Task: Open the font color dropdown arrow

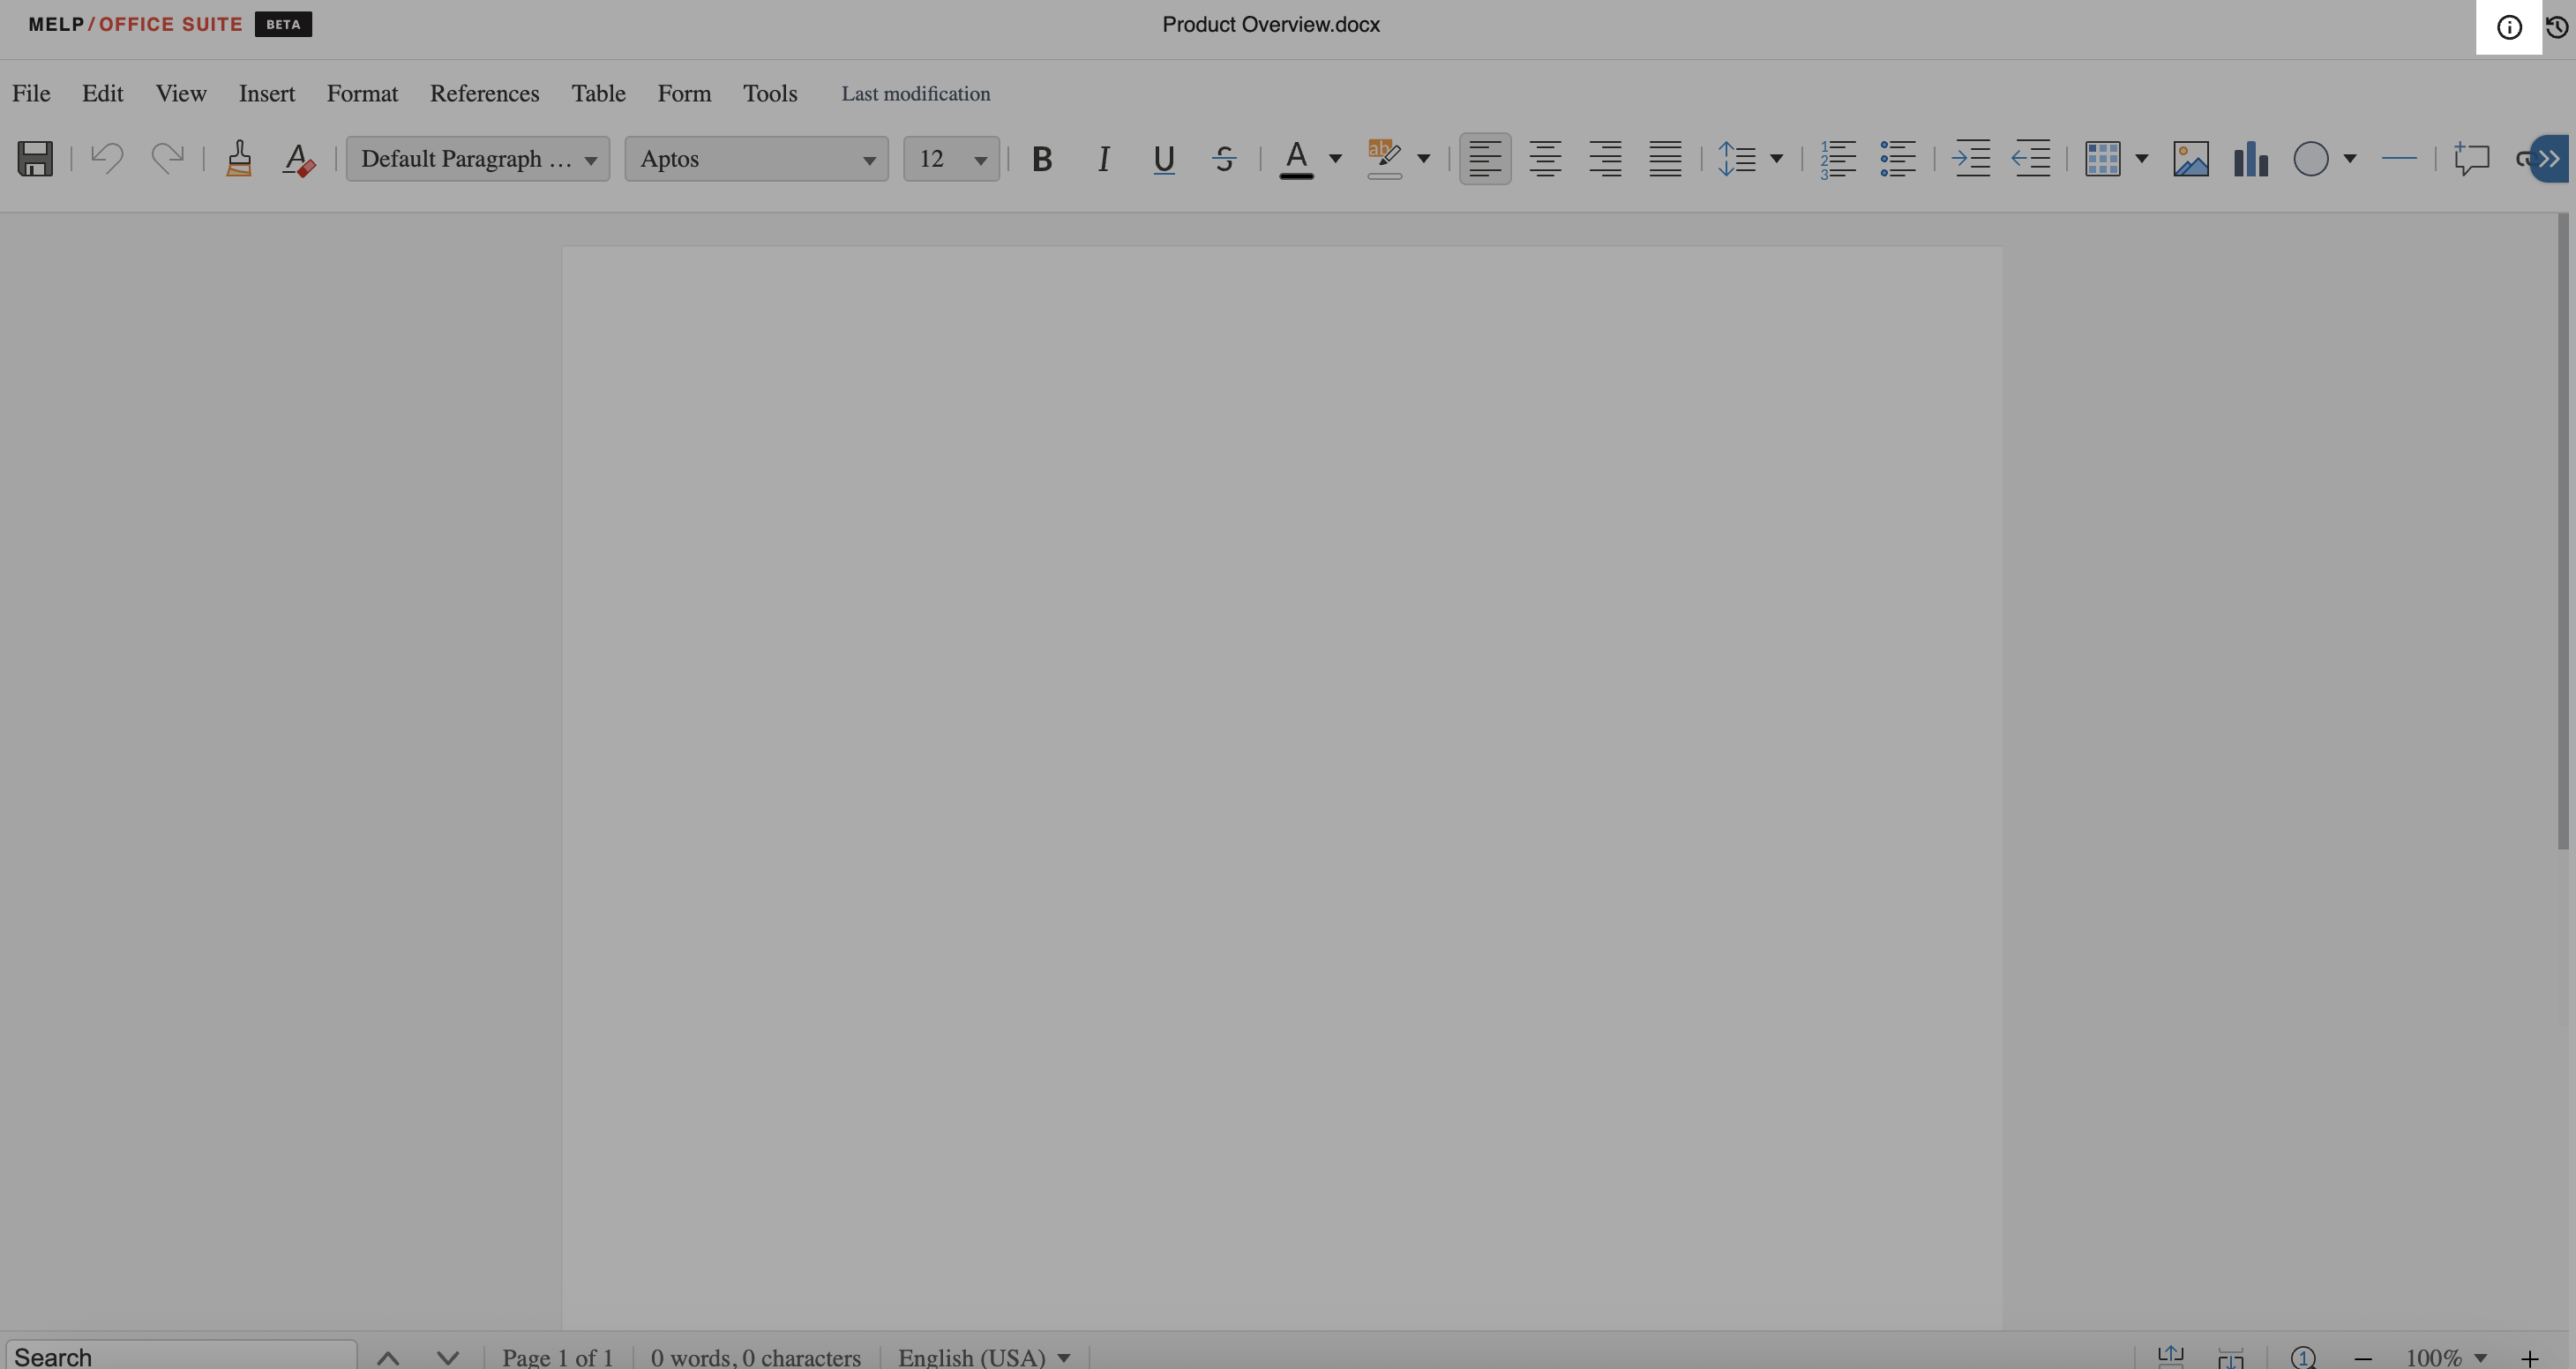Action: pos(1335,158)
